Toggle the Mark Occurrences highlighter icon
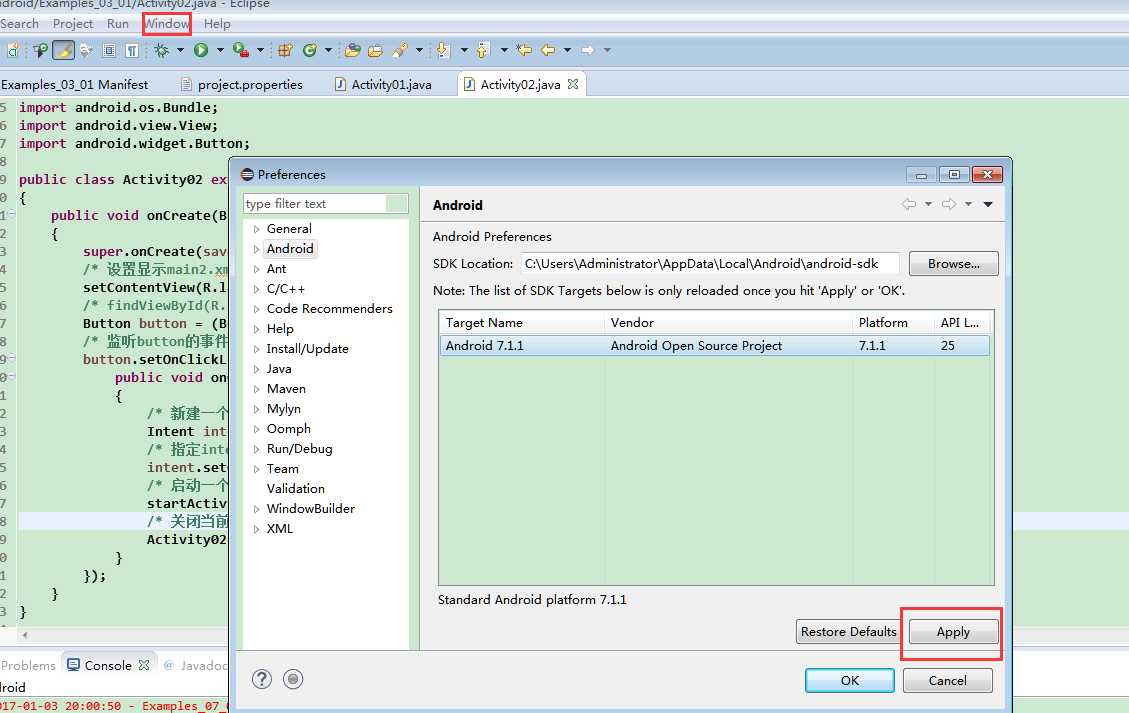Screen dimensions: 1129x713 [x=63, y=50]
